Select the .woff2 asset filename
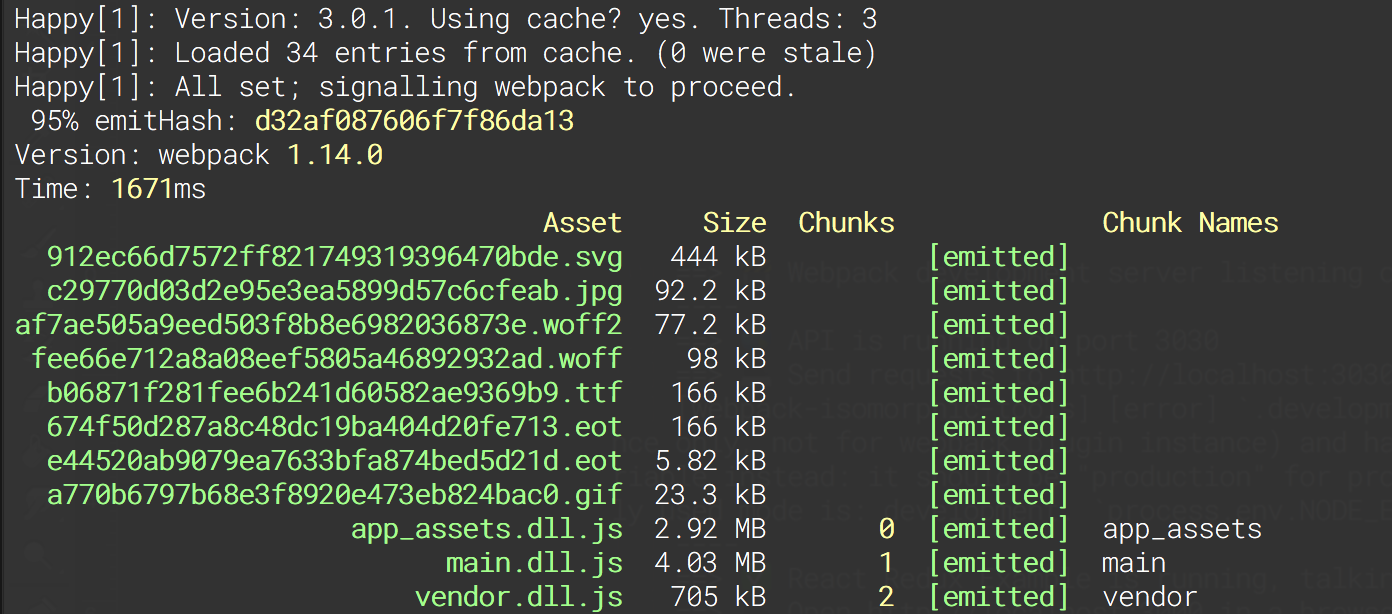 coord(318,325)
